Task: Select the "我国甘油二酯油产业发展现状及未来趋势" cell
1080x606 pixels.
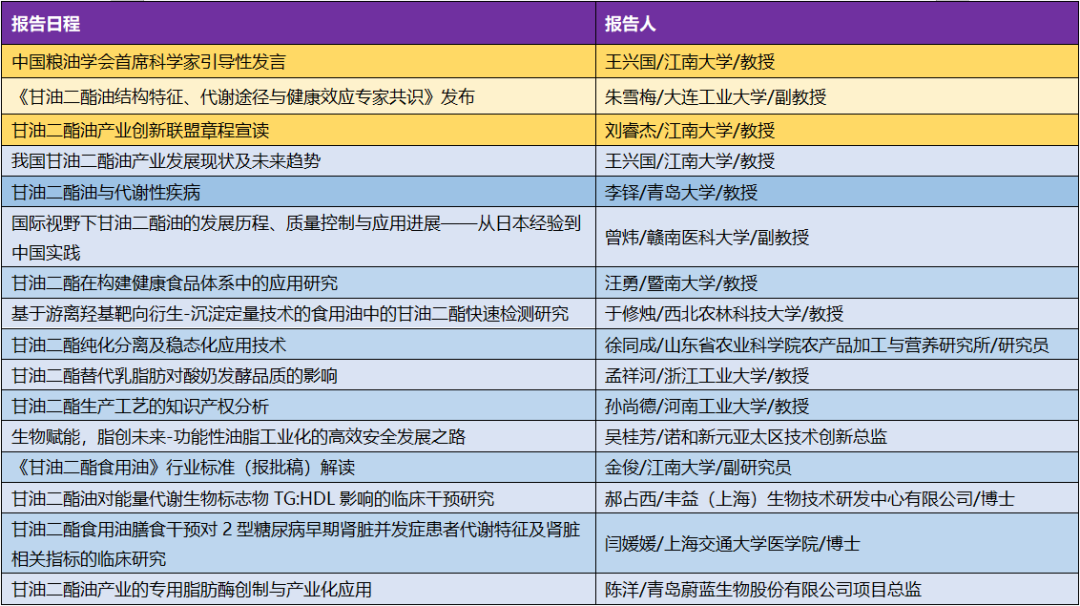Action: [298, 161]
